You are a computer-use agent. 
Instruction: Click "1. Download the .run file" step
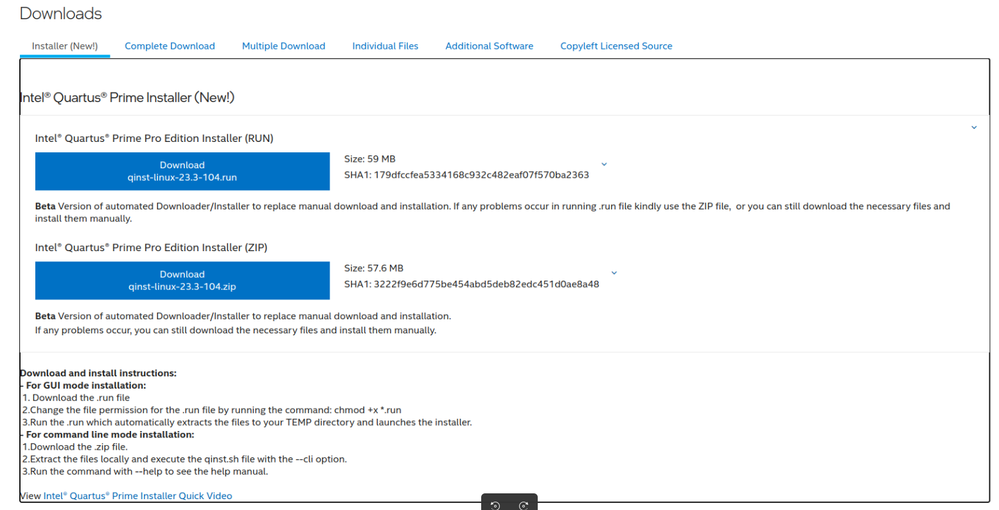point(76,397)
